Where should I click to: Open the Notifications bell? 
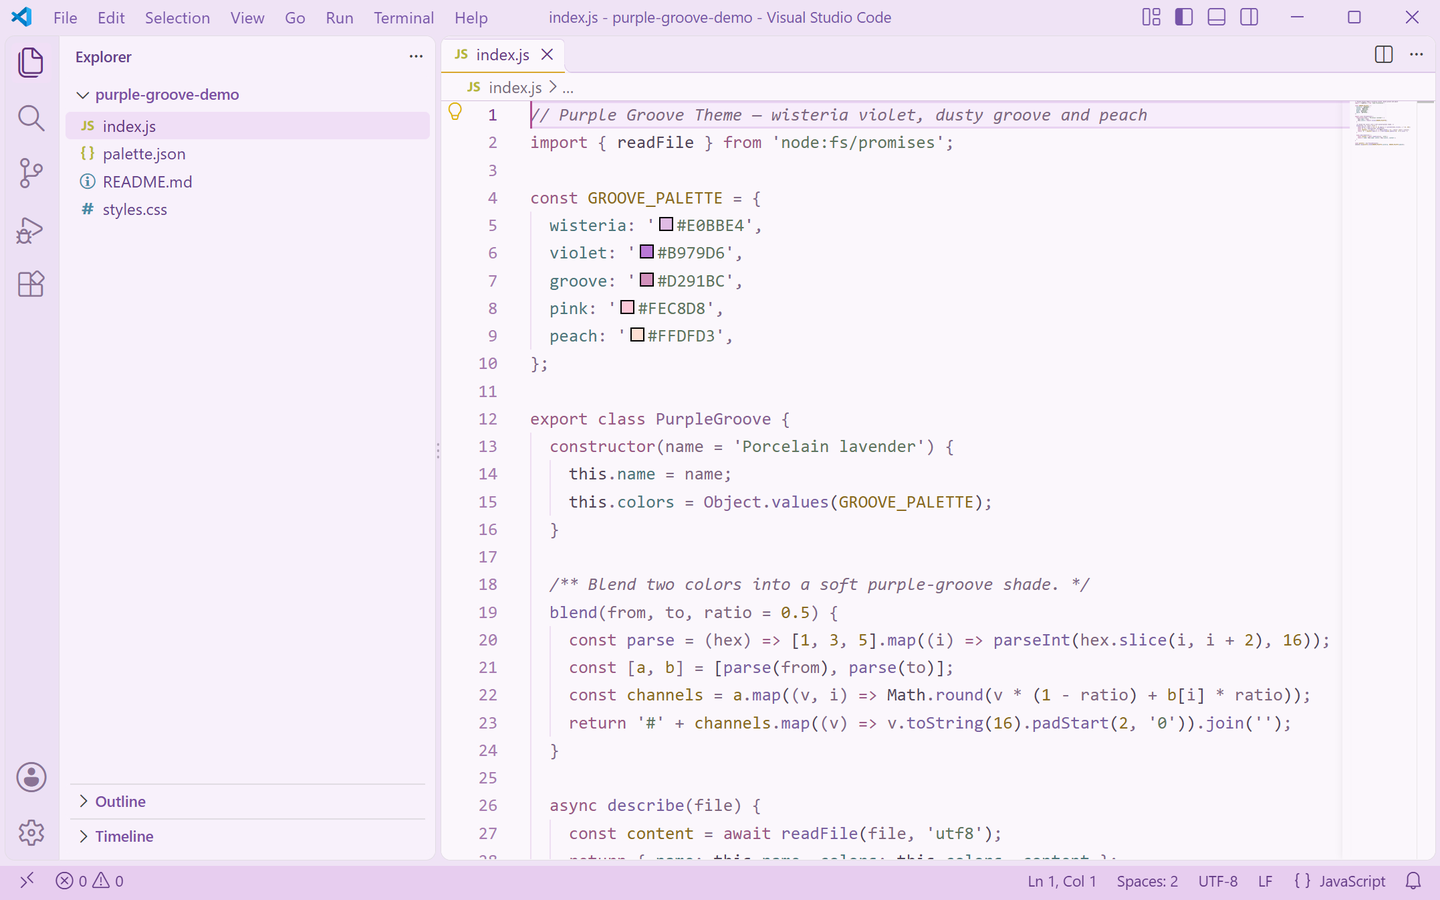pos(1413,881)
